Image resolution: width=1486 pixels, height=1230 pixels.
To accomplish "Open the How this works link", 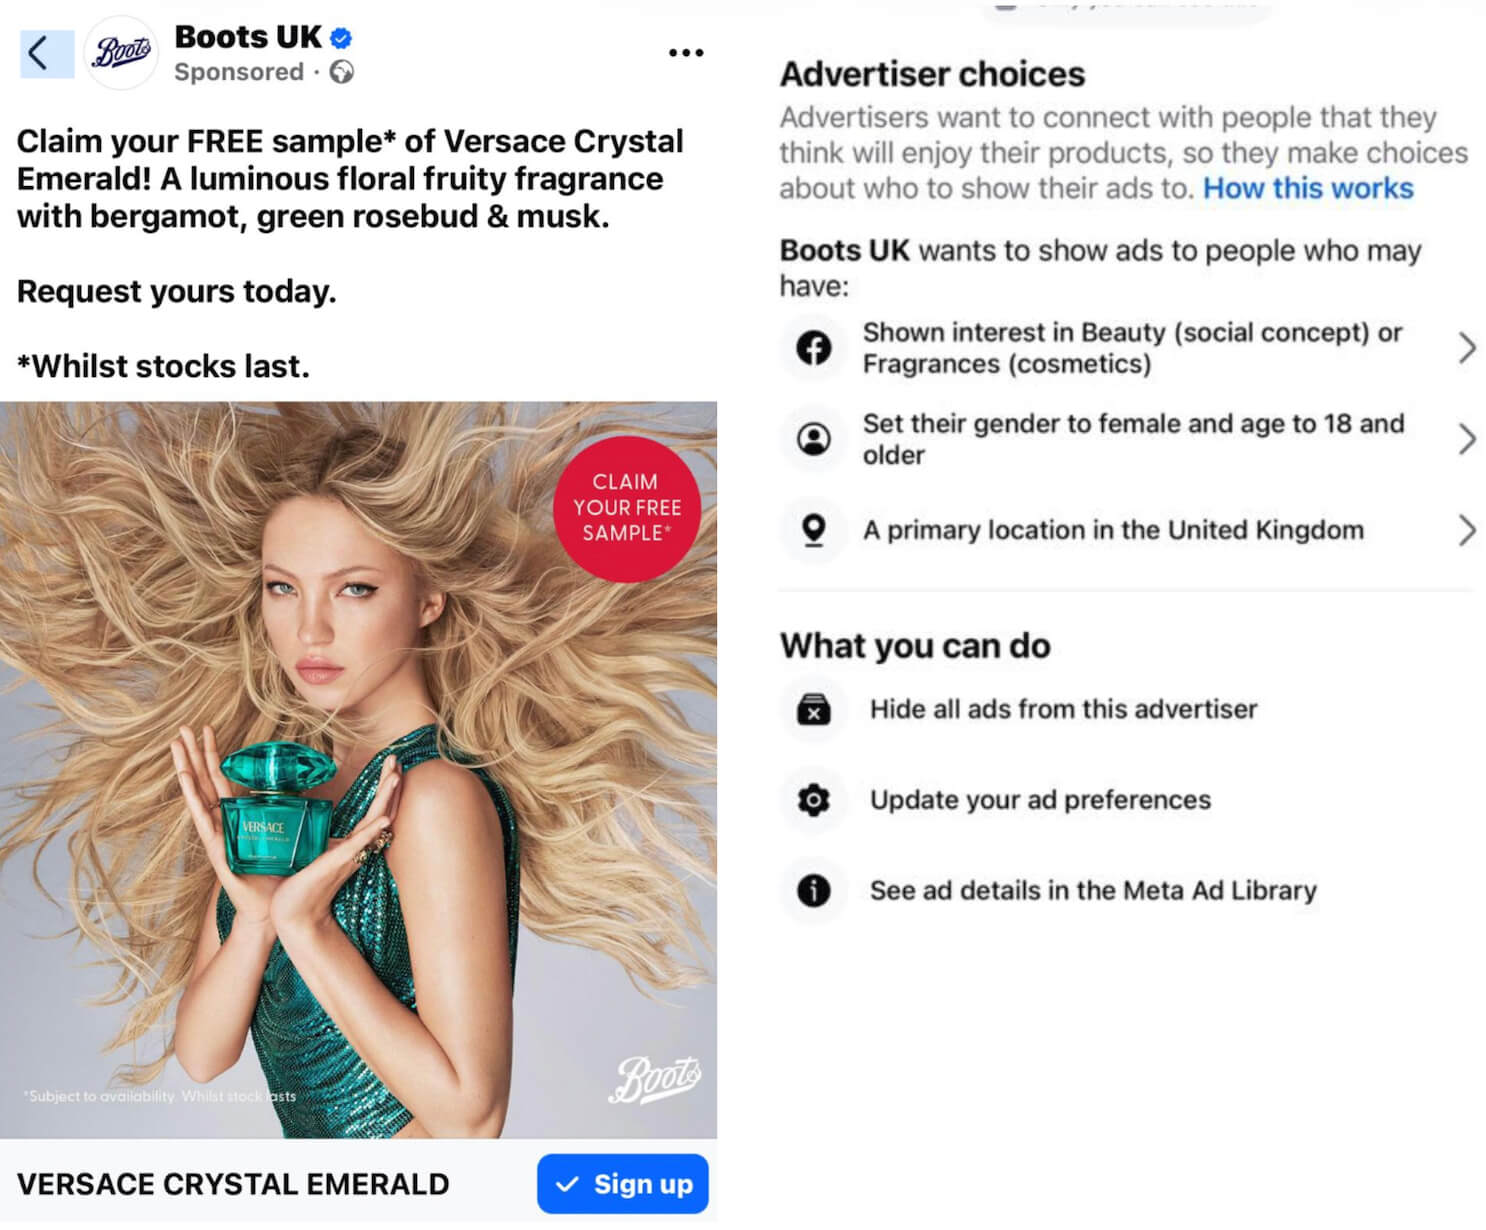I will click(1308, 188).
